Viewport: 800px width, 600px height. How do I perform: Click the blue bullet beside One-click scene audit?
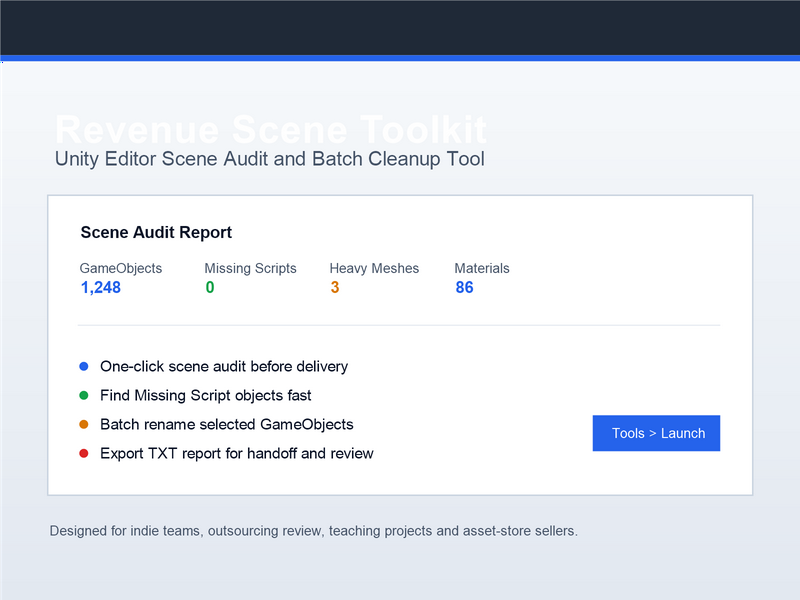coord(84,366)
